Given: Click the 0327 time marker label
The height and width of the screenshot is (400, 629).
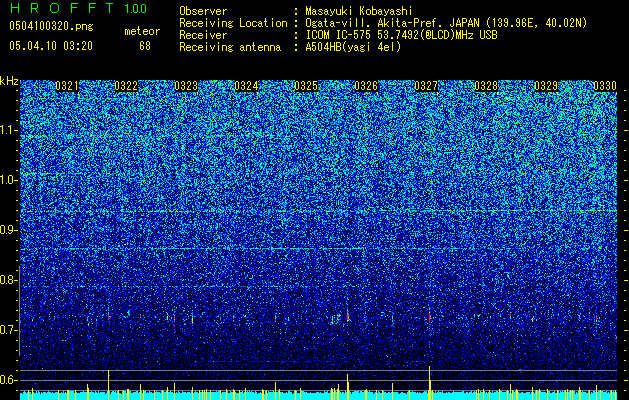Looking at the screenshot, I should pos(426,86).
